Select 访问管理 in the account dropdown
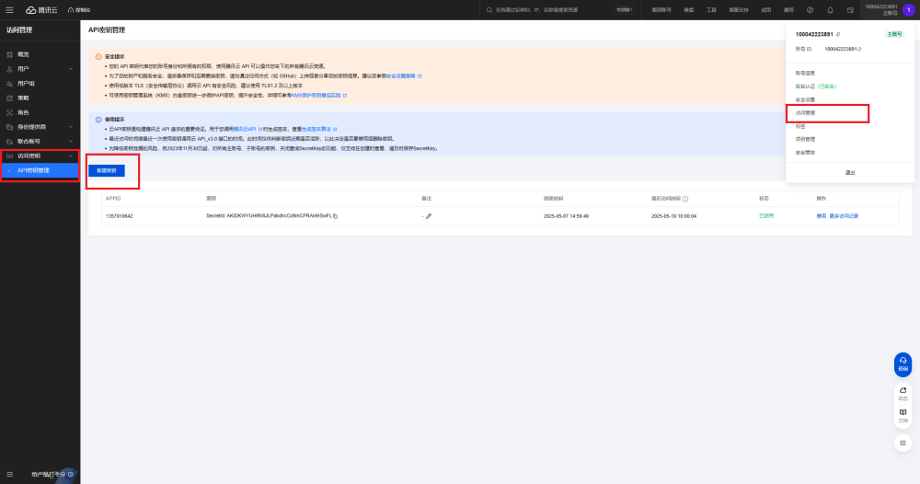The image size is (920, 484). [x=806, y=113]
